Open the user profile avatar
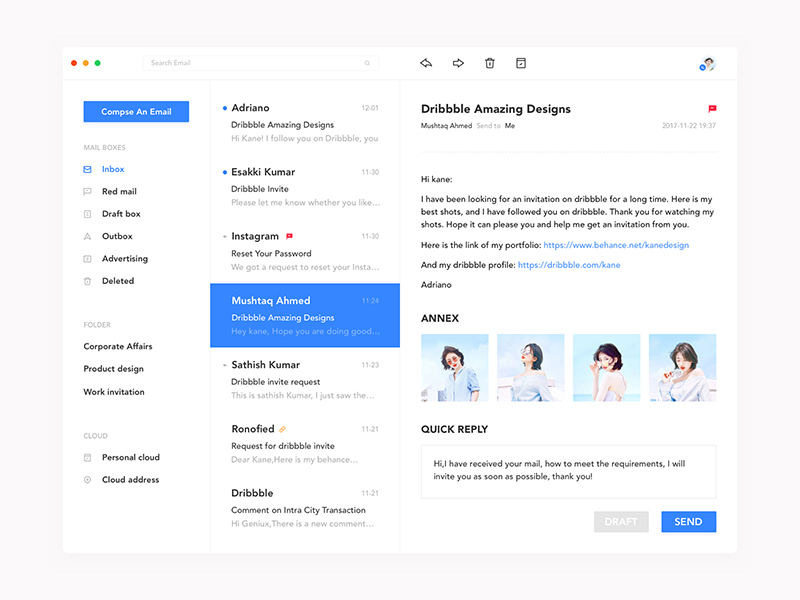 point(708,64)
